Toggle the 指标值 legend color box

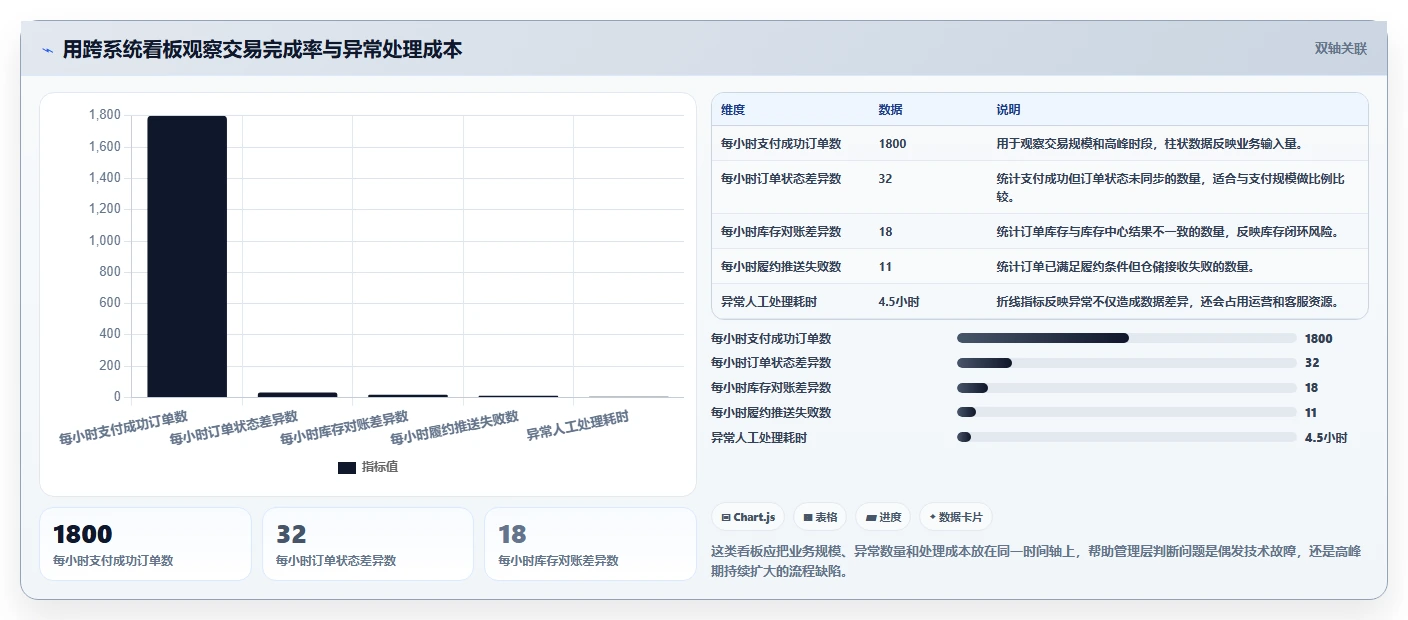(347, 467)
